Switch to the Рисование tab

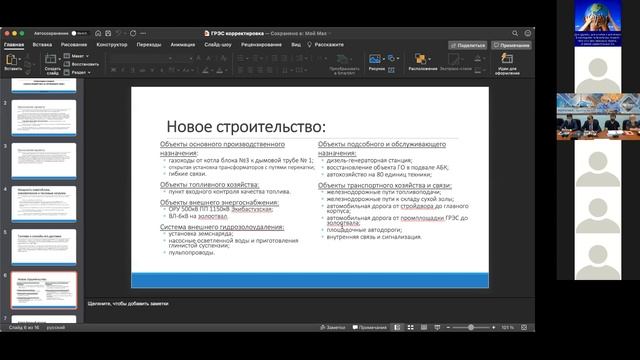(74, 45)
